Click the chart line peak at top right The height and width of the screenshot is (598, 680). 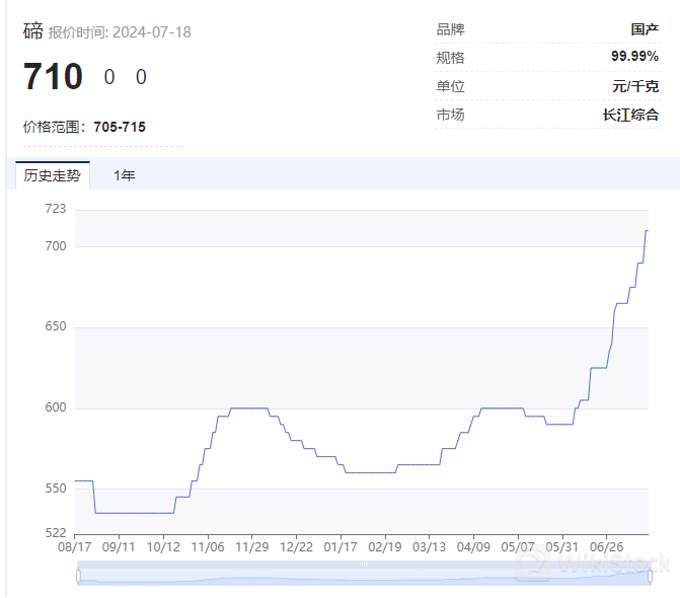(647, 231)
